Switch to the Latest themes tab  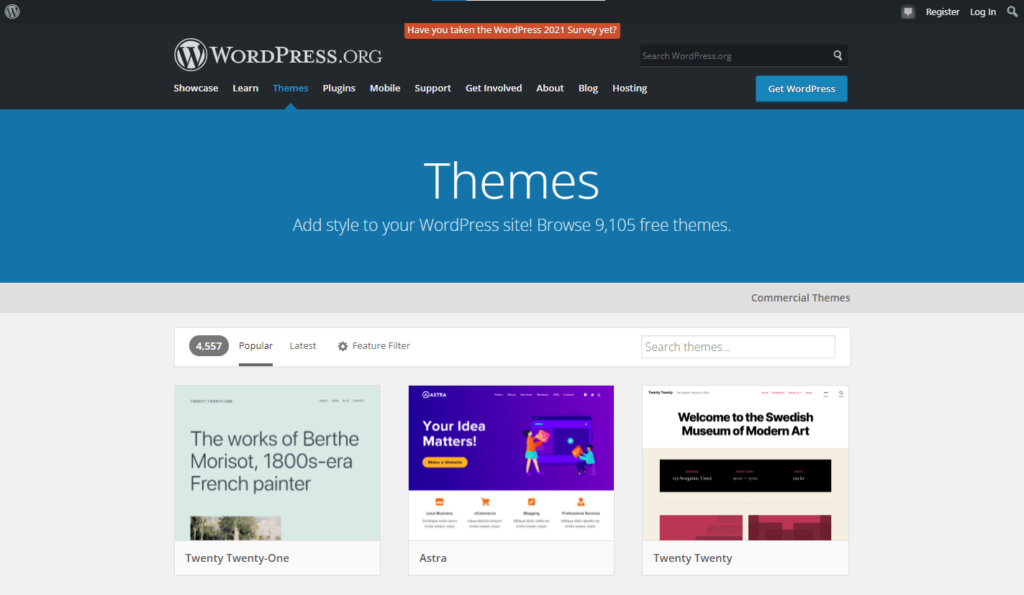point(302,345)
